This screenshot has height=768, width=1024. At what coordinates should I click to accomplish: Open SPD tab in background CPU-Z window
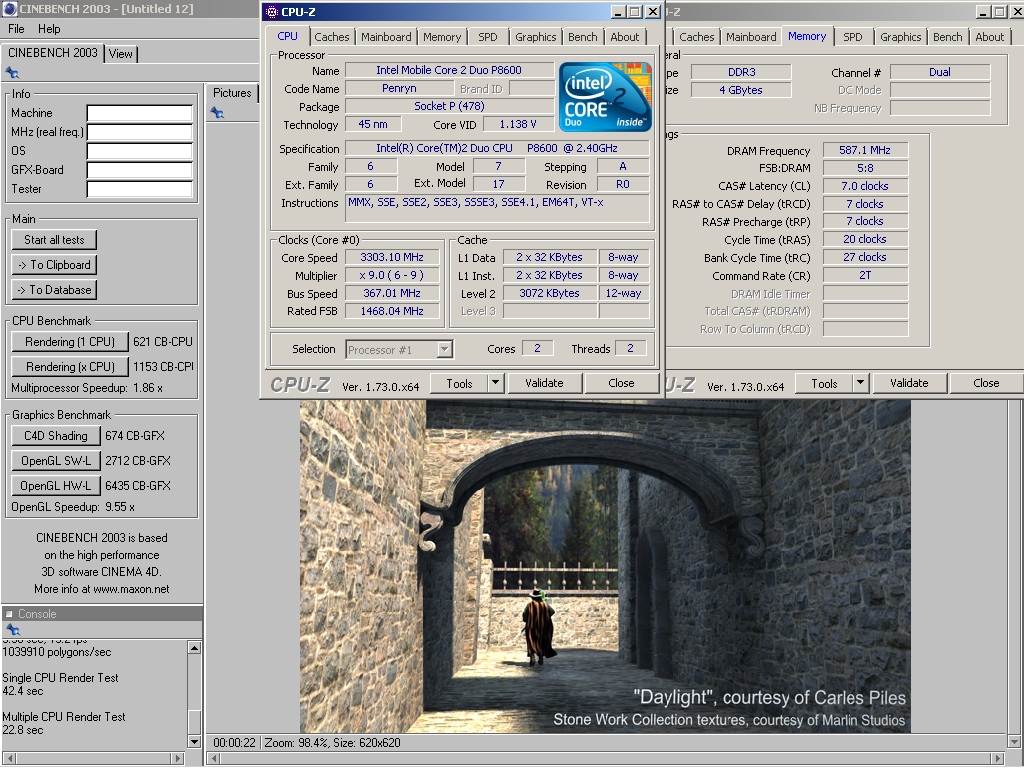pyautogui.click(x=852, y=37)
